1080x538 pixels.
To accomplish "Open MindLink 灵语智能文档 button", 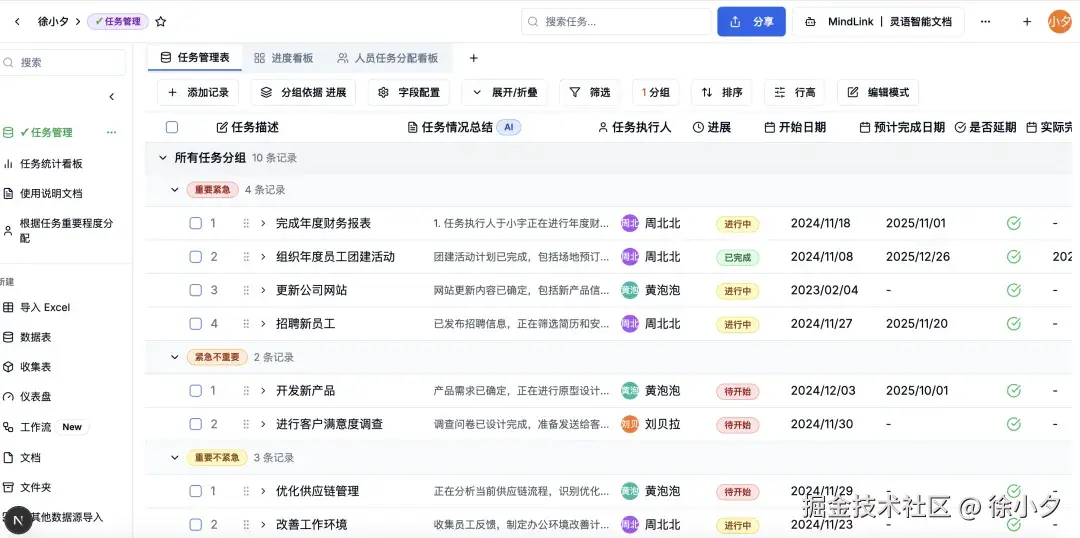I will coord(878,21).
